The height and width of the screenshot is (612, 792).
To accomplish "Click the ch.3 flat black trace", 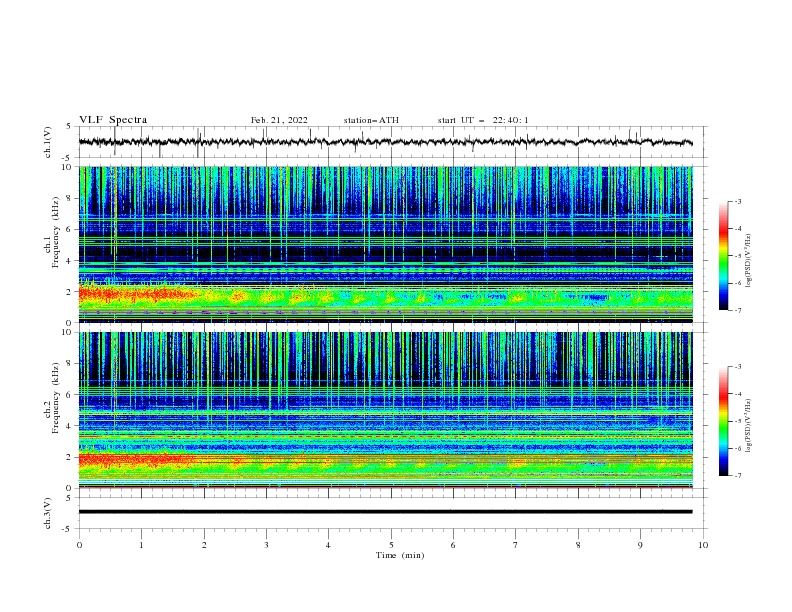I will tap(385, 512).
